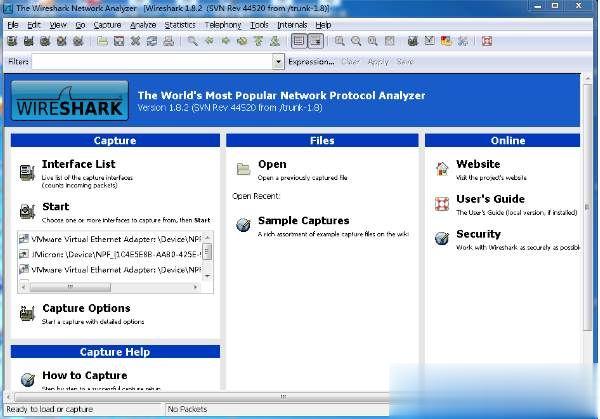Click the Start capture link

(56, 207)
